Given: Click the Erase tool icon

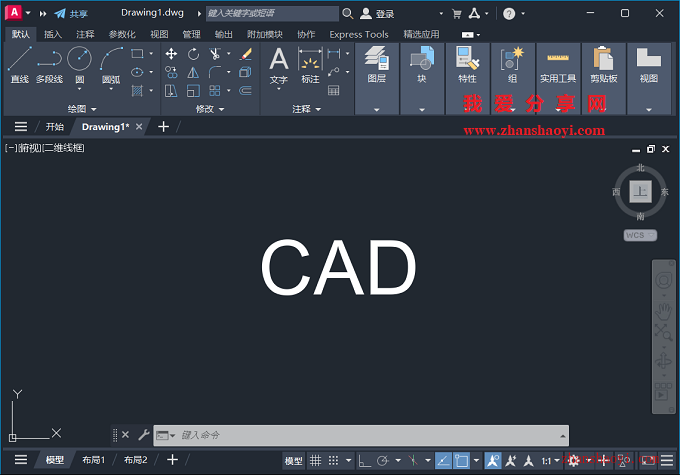Looking at the screenshot, I should click(245, 54).
